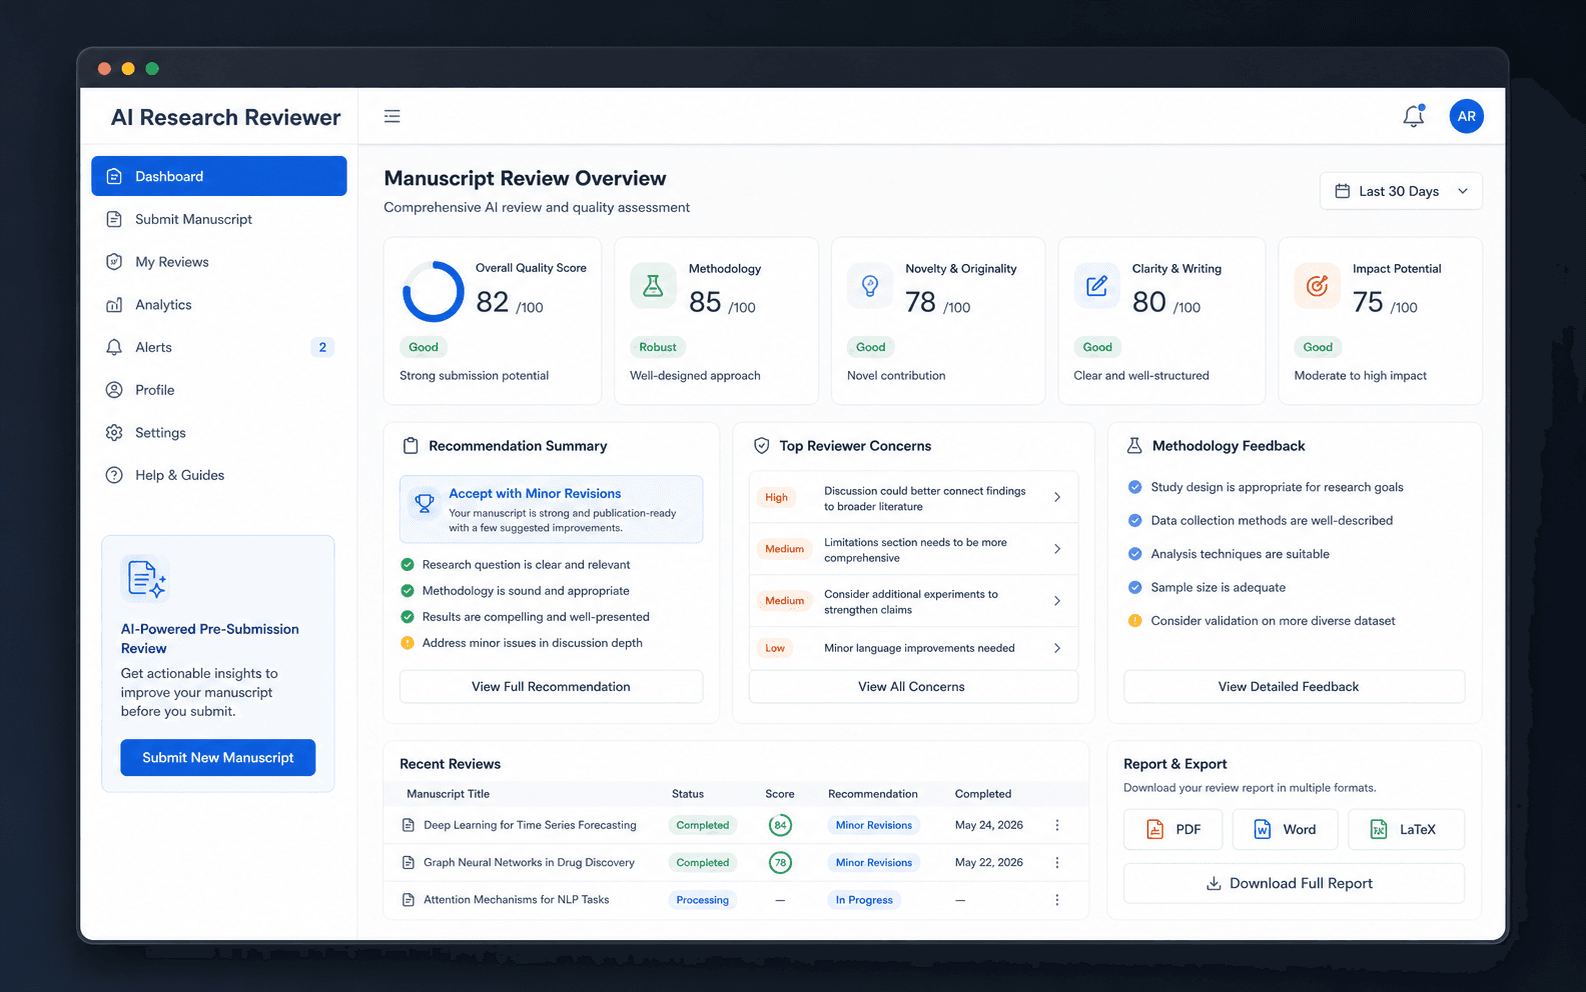Open Analytics in sidebar

click(219, 305)
